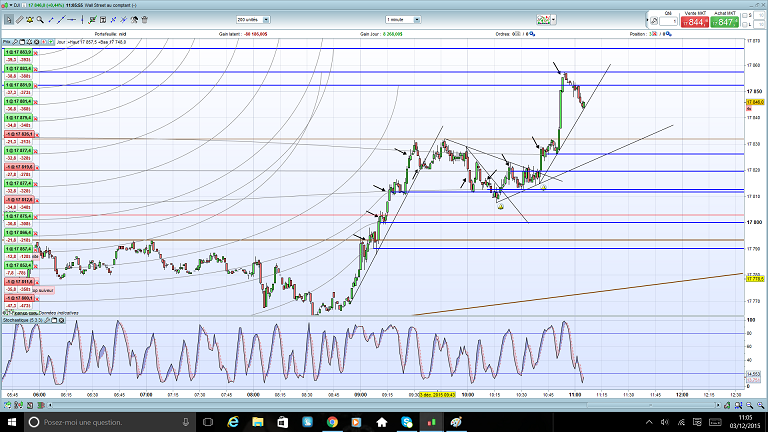768x432 pixels.
Task: Click the Achat MKT buy button
Action: [x=724, y=22]
